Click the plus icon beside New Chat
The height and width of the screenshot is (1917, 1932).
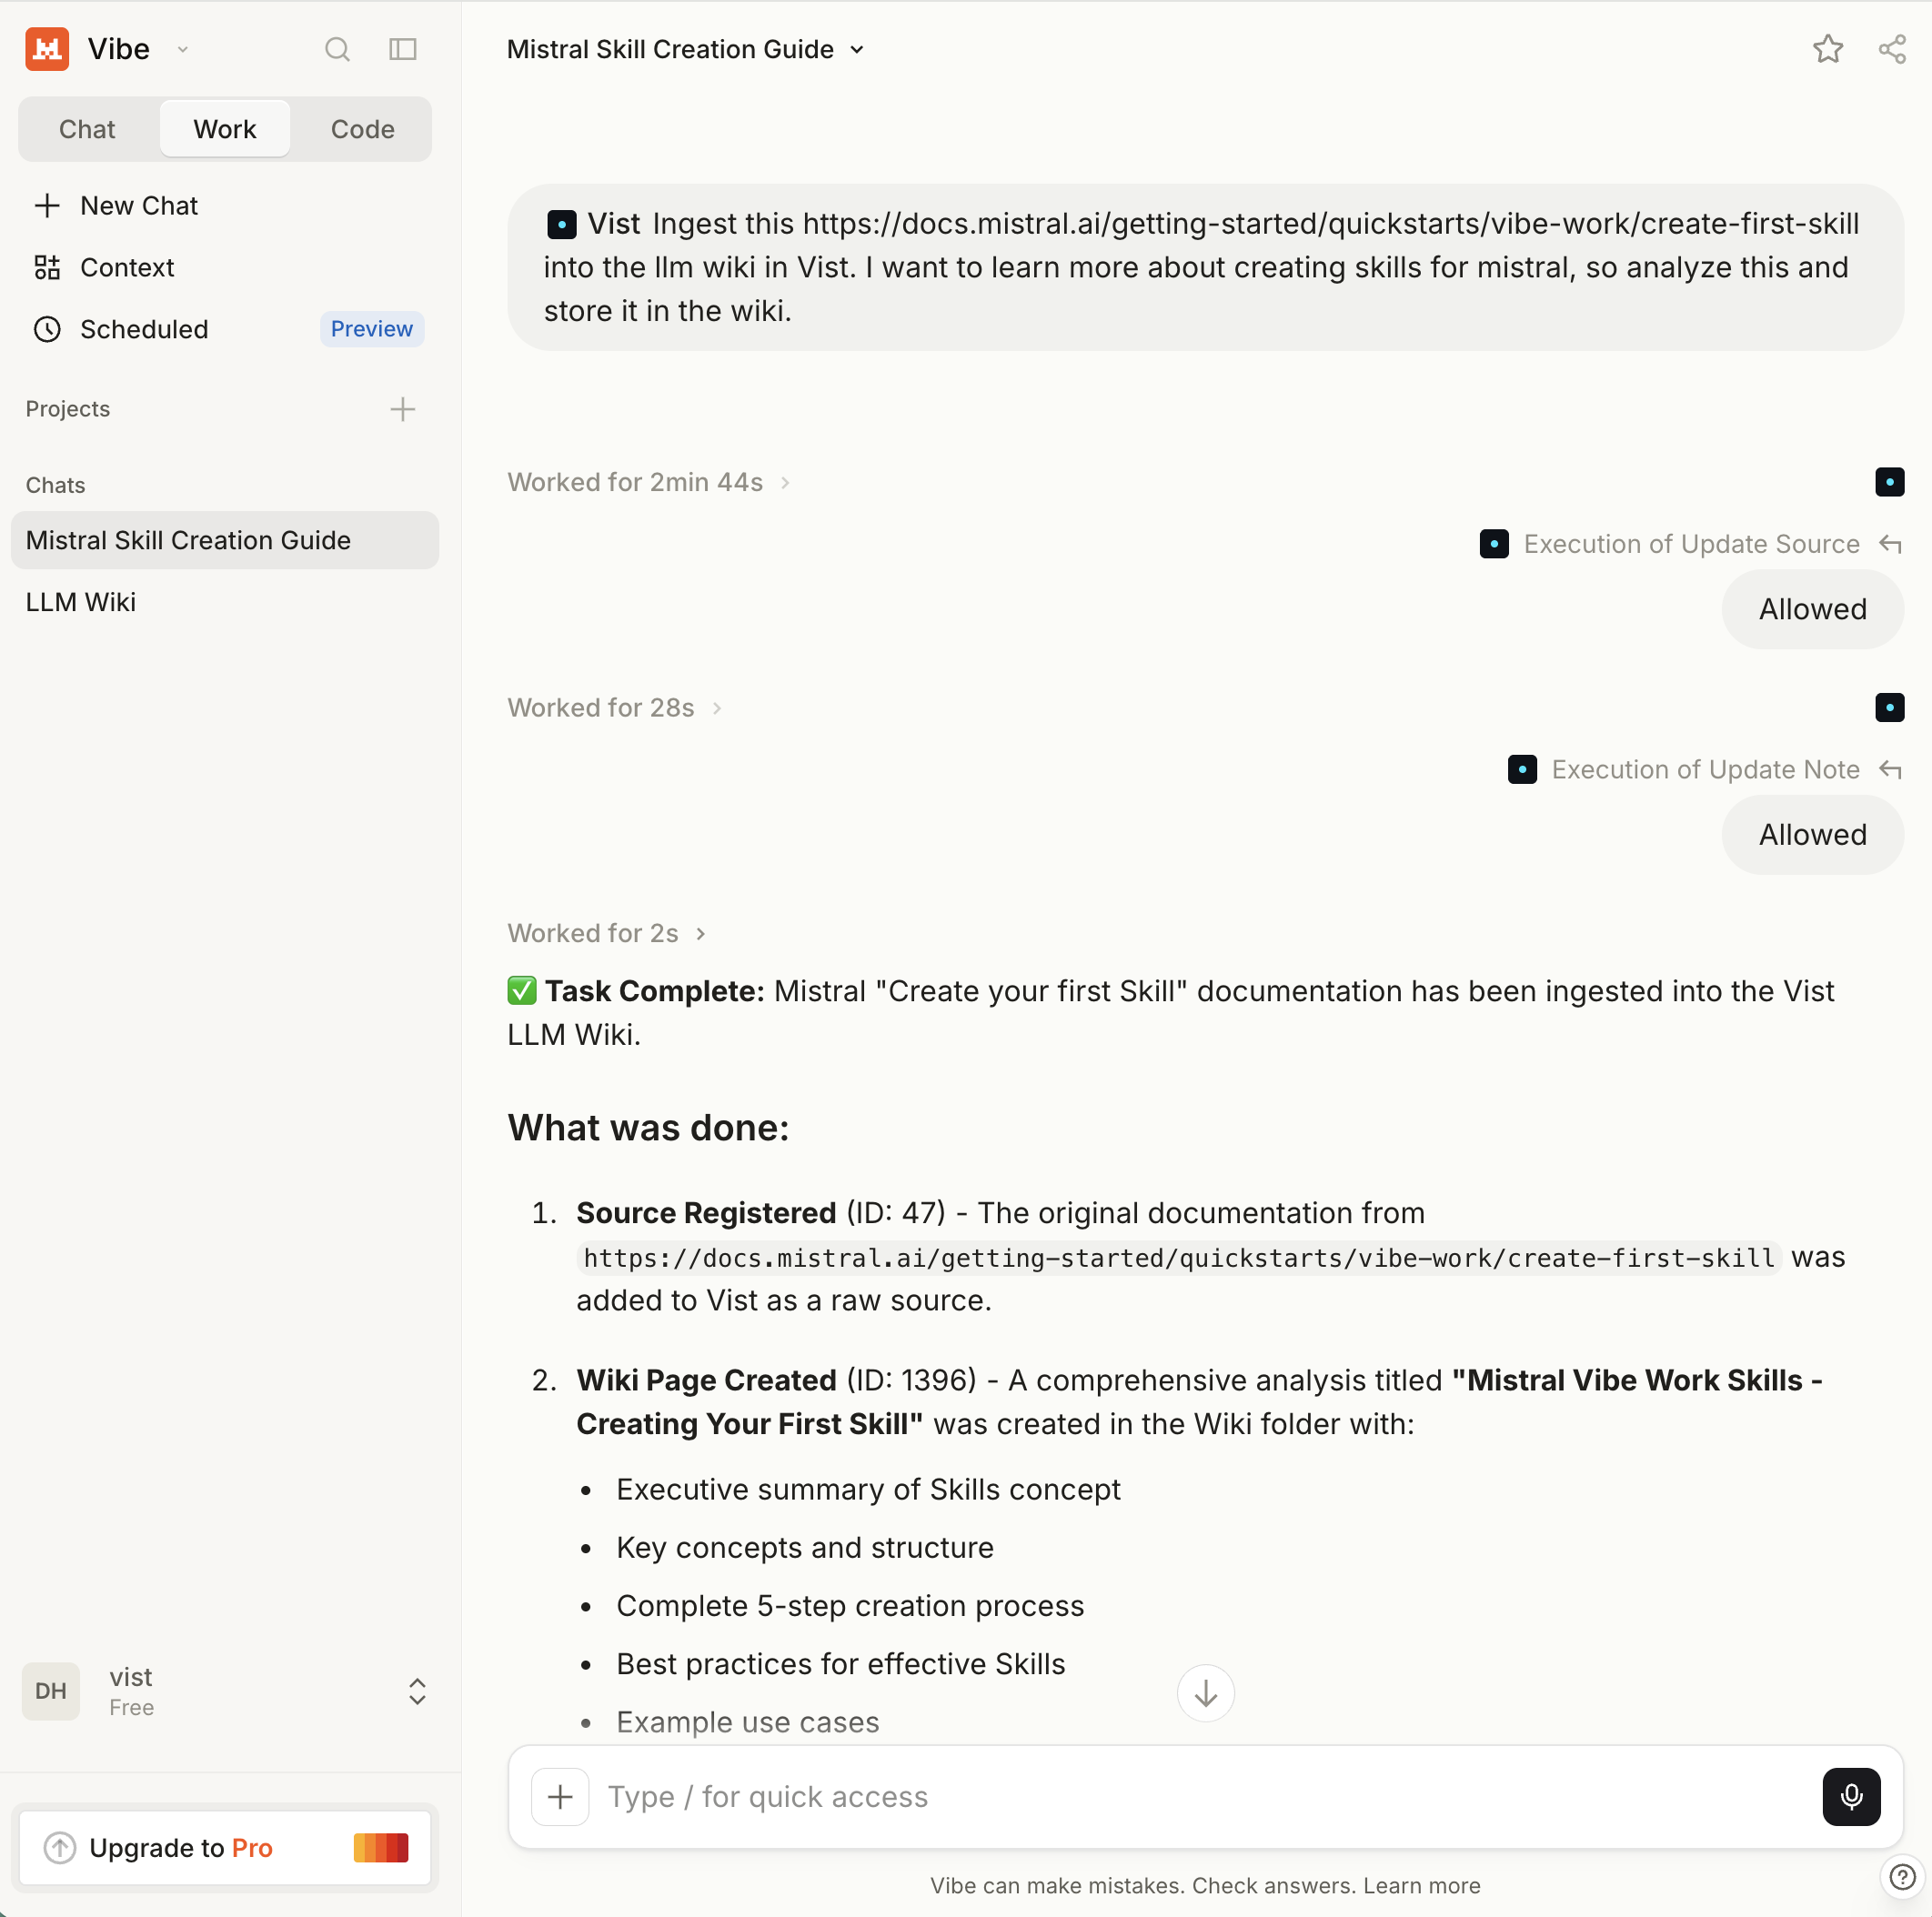[x=47, y=206]
